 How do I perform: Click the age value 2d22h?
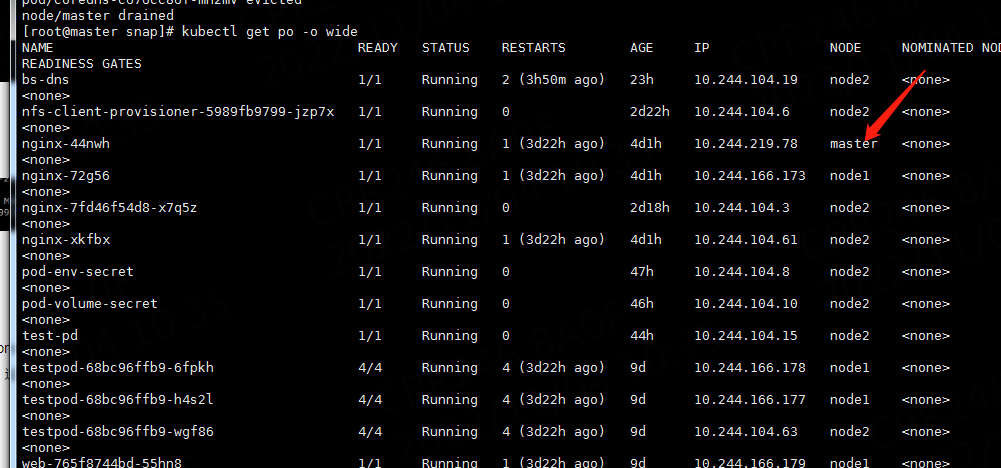pyautogui.click(x=649, y=112)
